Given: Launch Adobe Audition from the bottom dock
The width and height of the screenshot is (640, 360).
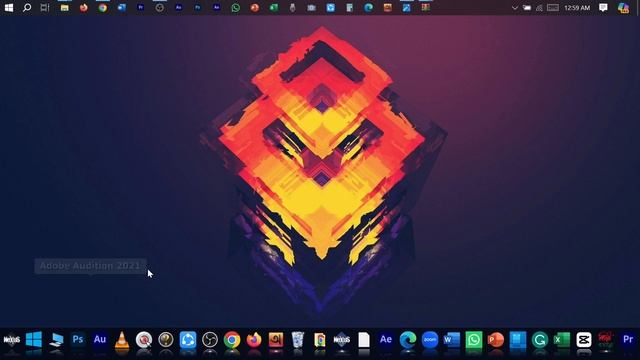Looking at the screenshot, I should click(x=100, y=340).
